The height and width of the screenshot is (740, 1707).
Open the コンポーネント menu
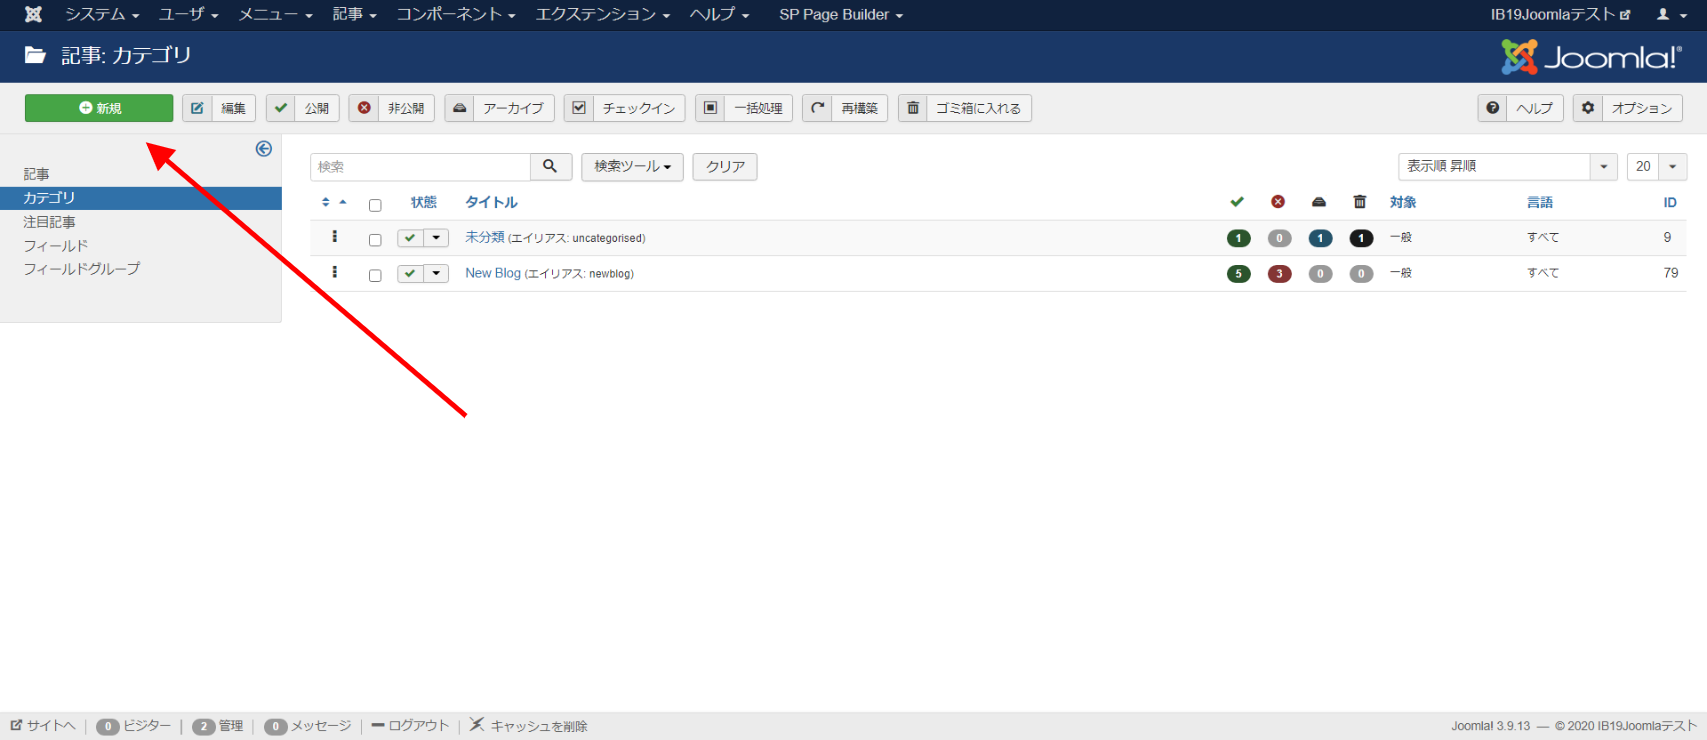(456, 14)
